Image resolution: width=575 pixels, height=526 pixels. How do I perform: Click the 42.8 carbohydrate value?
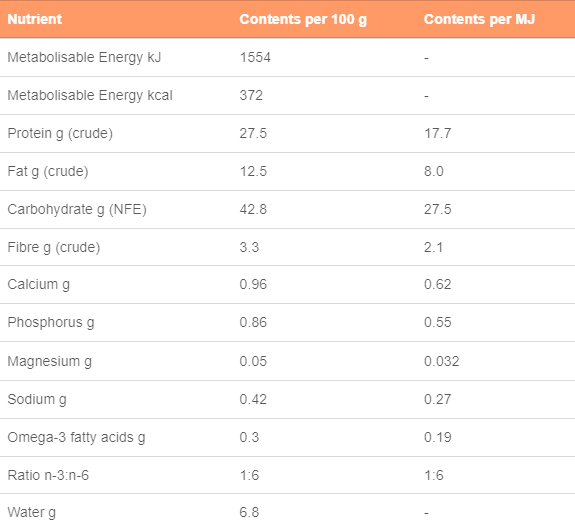253,209
